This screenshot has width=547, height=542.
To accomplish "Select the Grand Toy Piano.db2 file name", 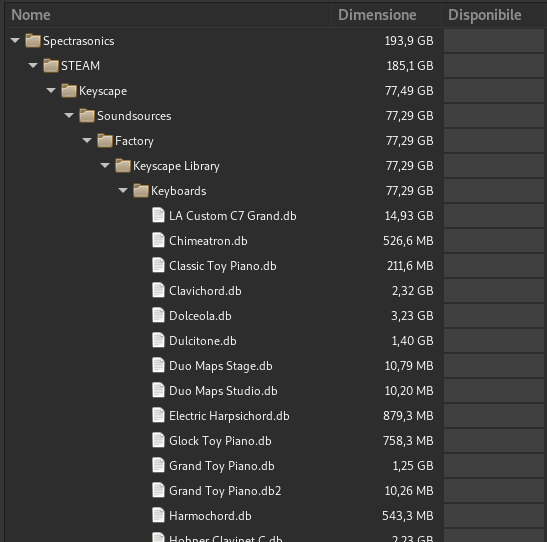I will [225, 491].
